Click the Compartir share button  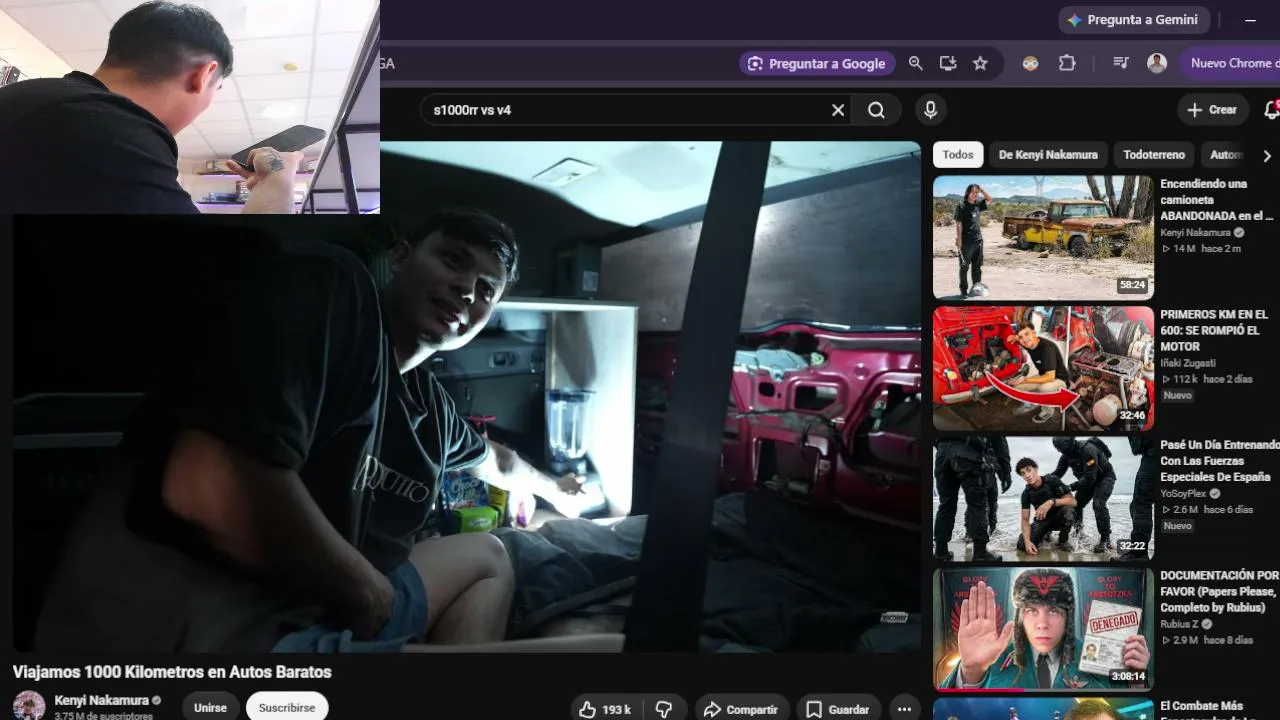pos(741,709)
